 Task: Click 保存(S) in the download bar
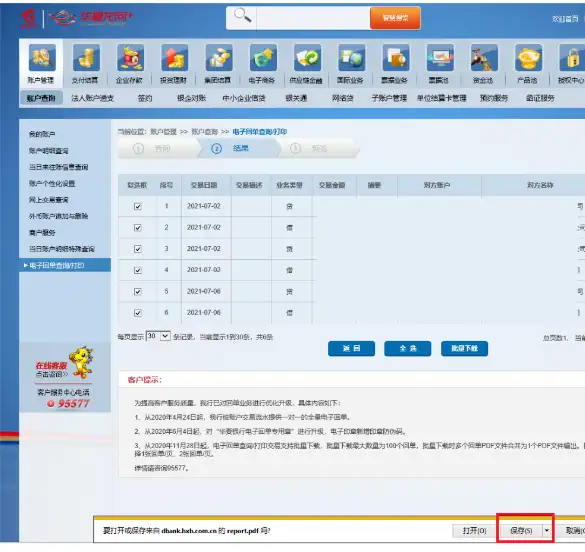pyautogui.click(x=521, y=530)
